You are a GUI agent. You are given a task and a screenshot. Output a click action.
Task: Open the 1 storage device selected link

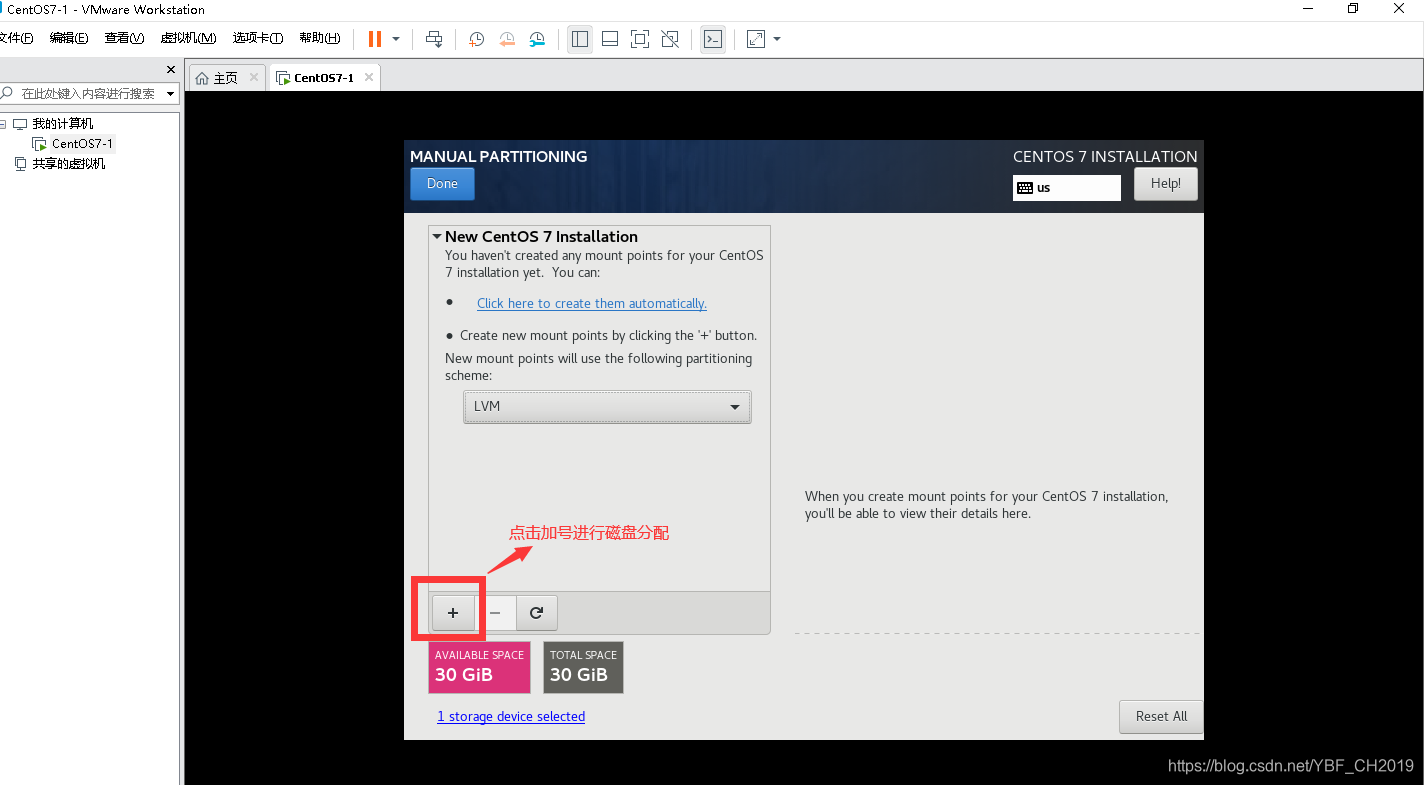[x=511, y=716]
